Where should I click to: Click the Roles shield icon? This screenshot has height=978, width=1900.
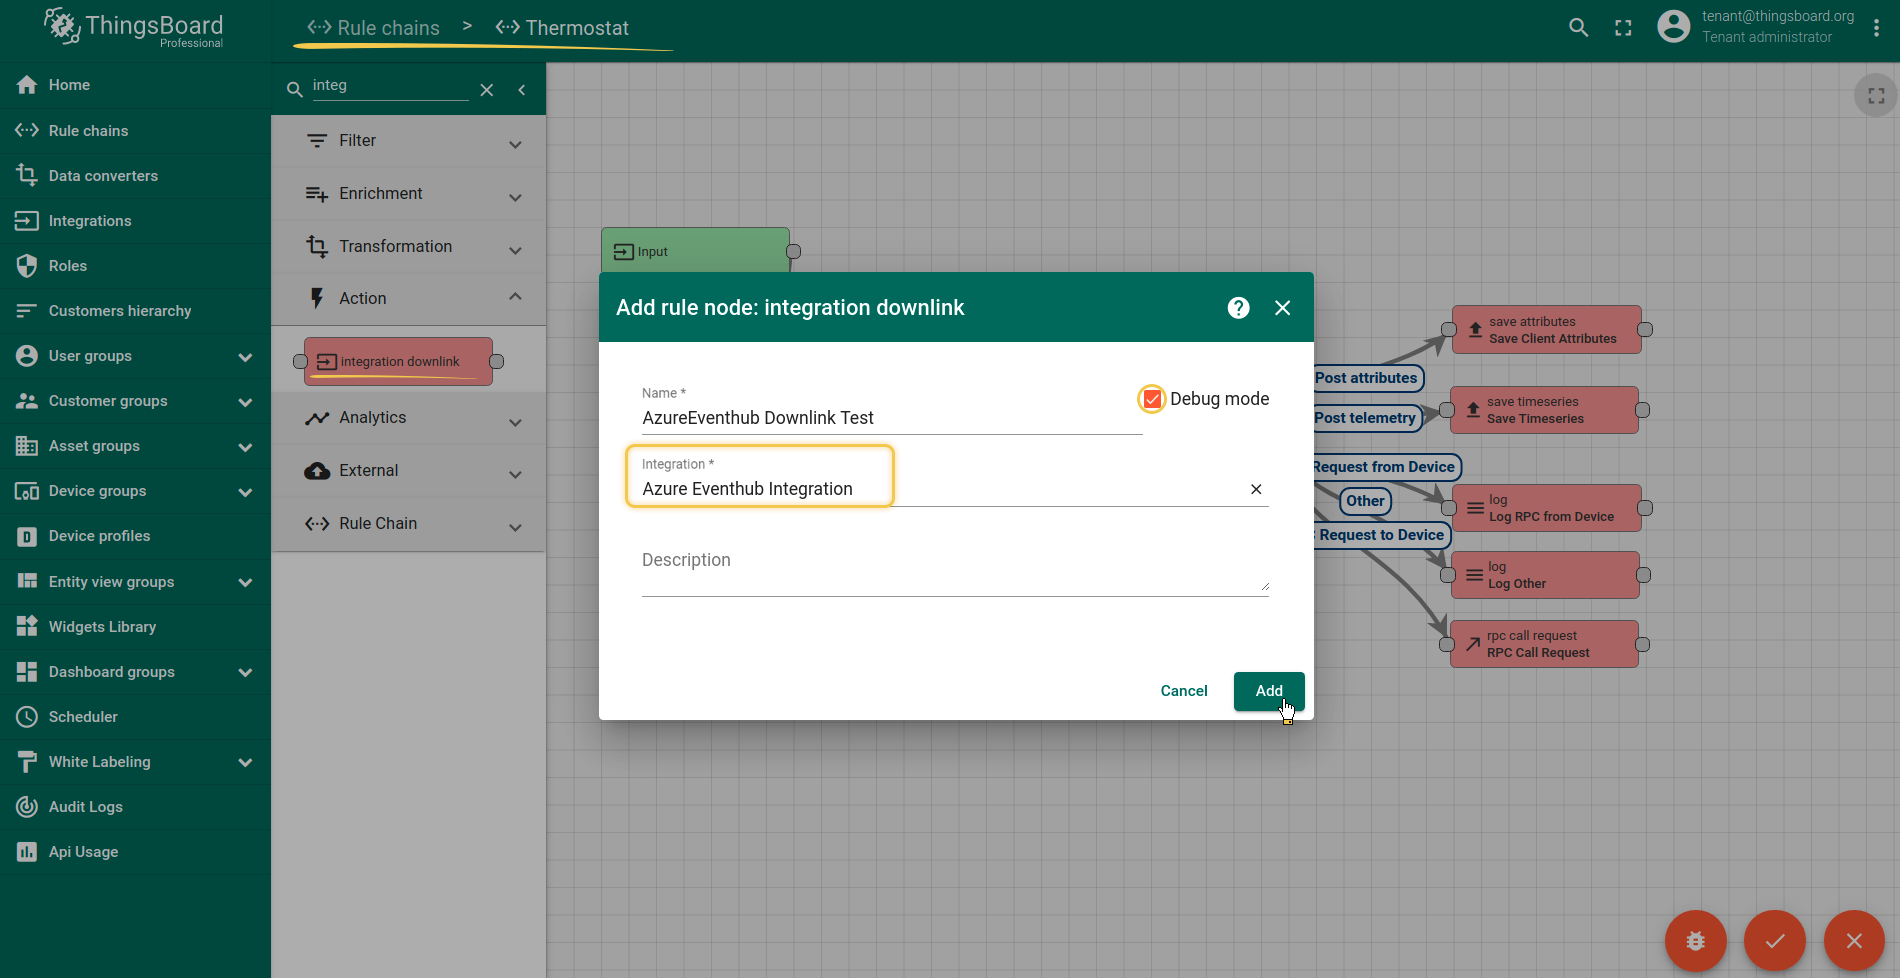(27, 266)
